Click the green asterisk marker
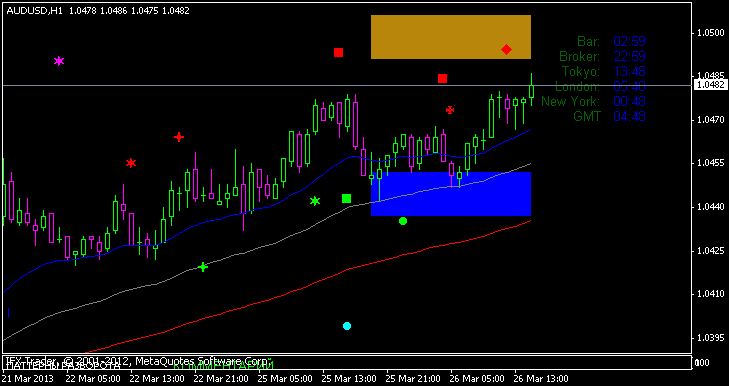Viewport: 729px width, 386px height. 315,201
